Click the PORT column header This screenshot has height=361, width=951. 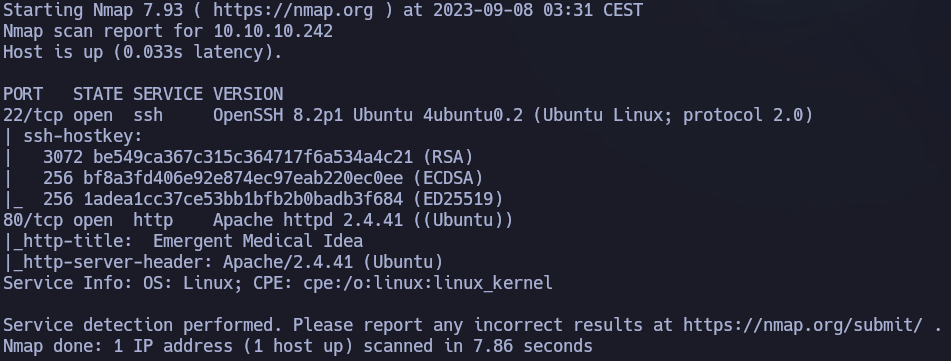click(x=23, y=94)
